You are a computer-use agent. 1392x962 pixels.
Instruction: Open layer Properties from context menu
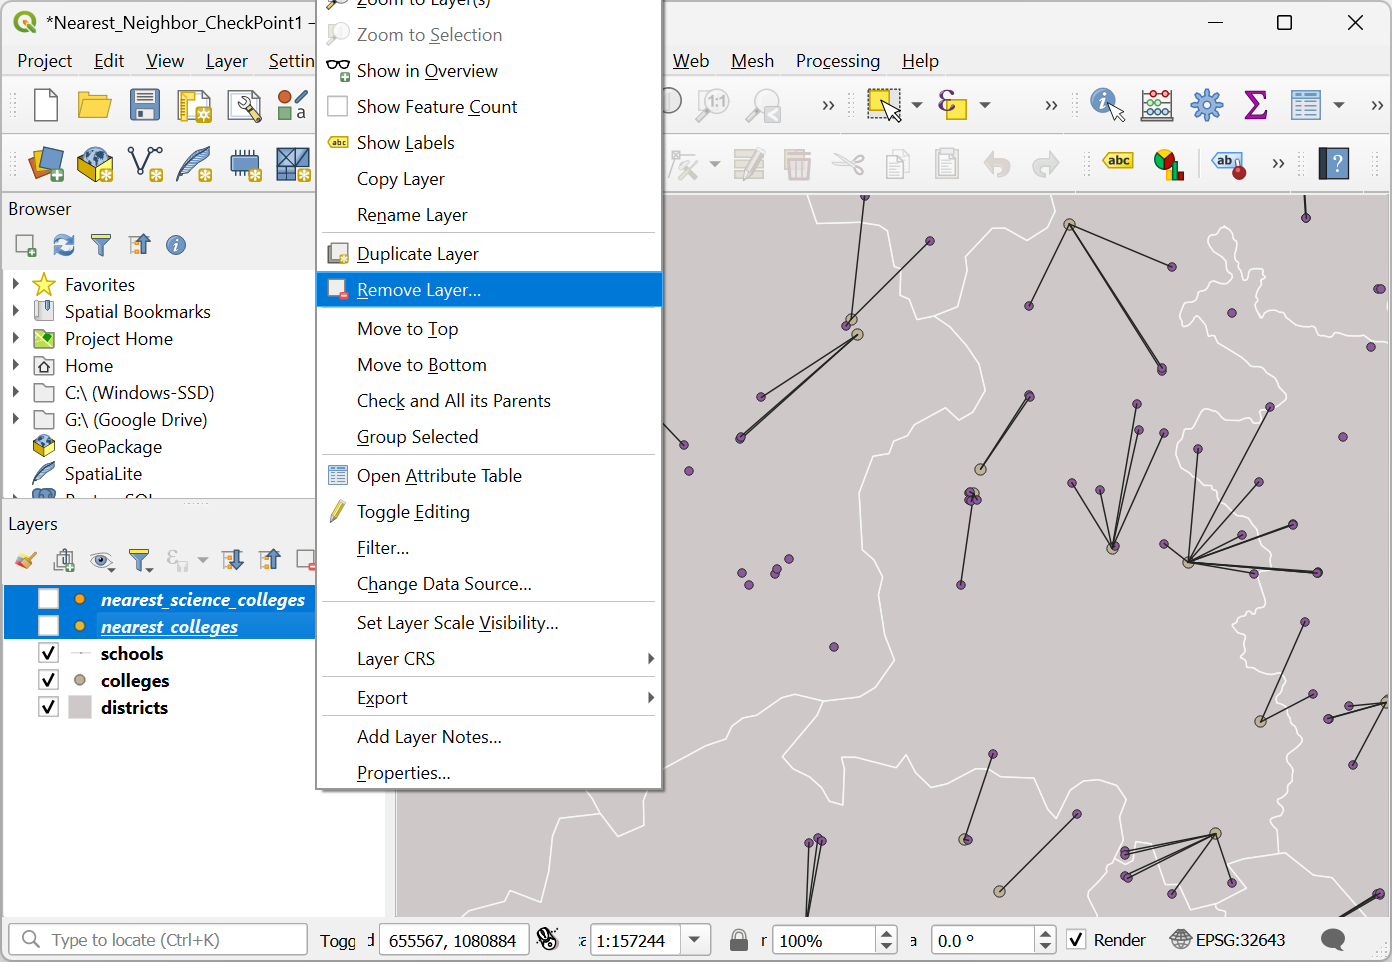tap(489, 773)
